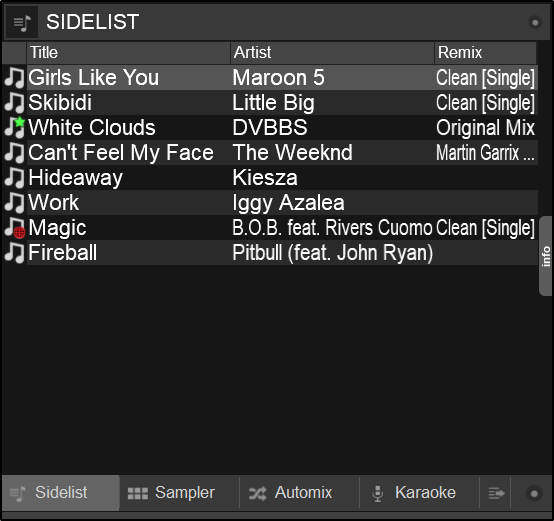
Task: Click the music note icon beside Skibidi
Action: pyautogui.click(x=14, y=103)
